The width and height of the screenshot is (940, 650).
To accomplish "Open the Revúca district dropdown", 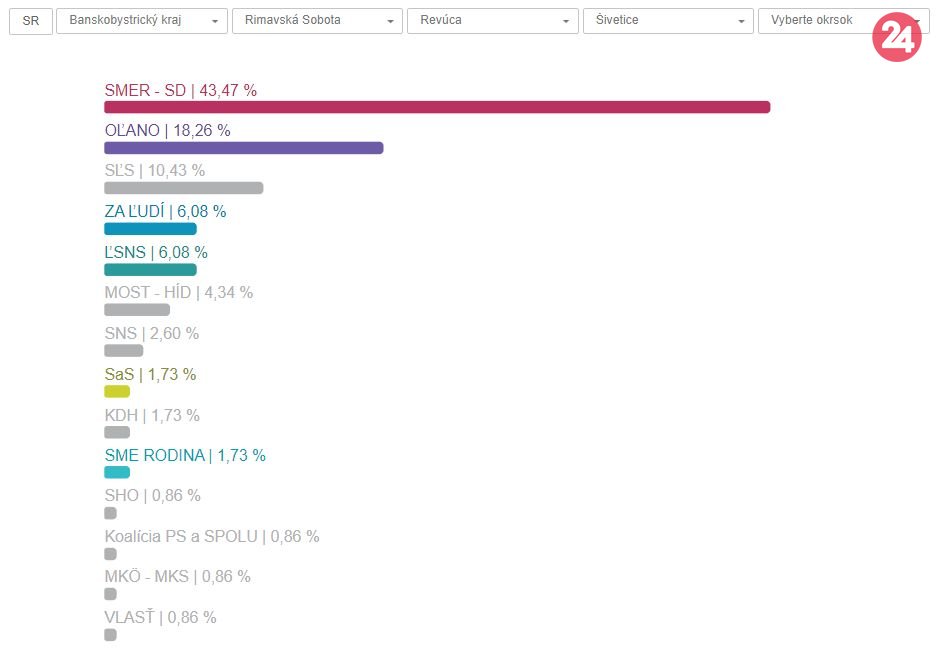I will point(492,21).
